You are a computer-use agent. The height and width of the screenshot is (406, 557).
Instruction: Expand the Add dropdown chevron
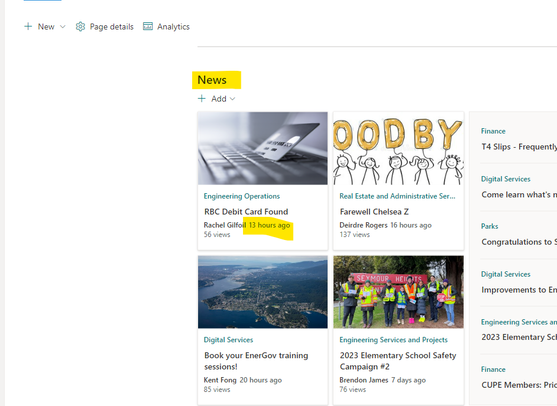click(x=233, y=99)
